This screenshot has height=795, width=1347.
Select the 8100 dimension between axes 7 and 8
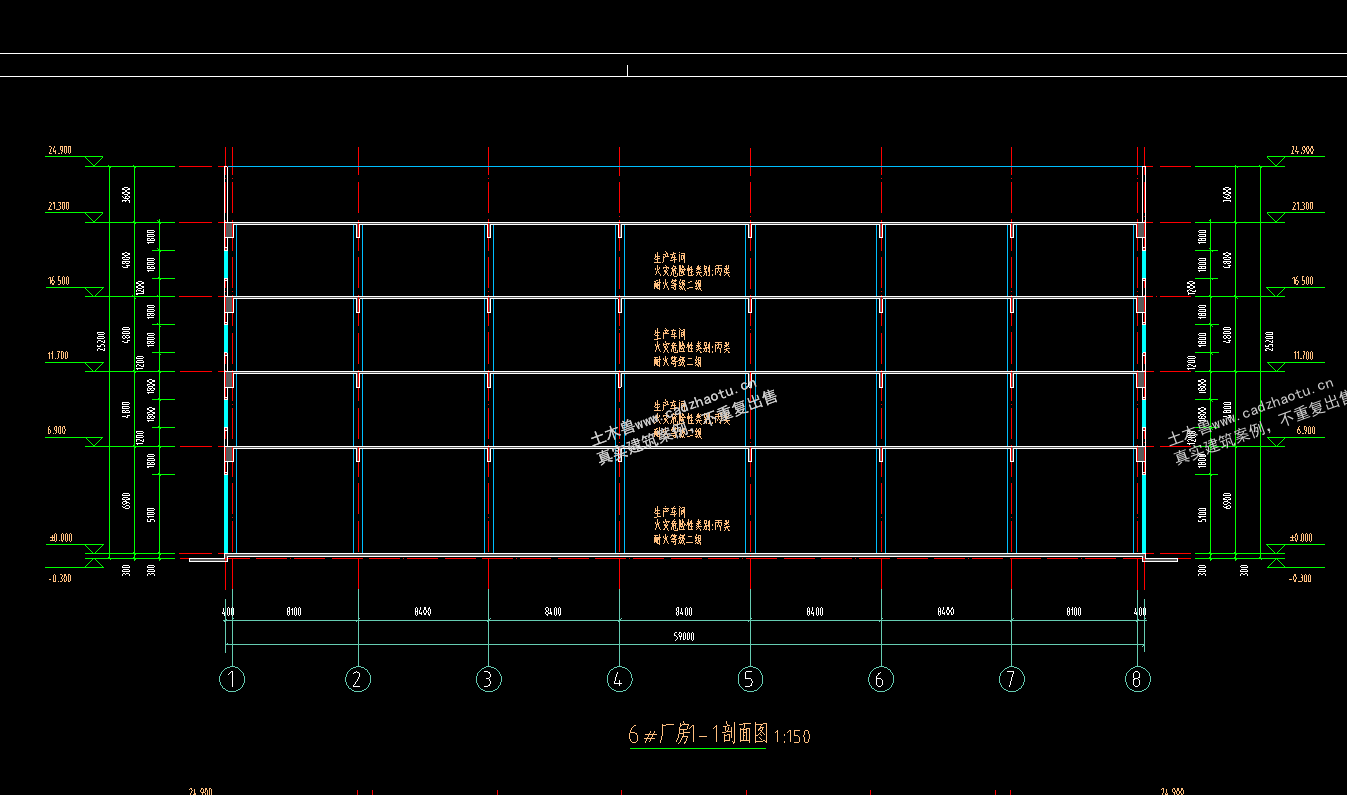(1074, 610)
